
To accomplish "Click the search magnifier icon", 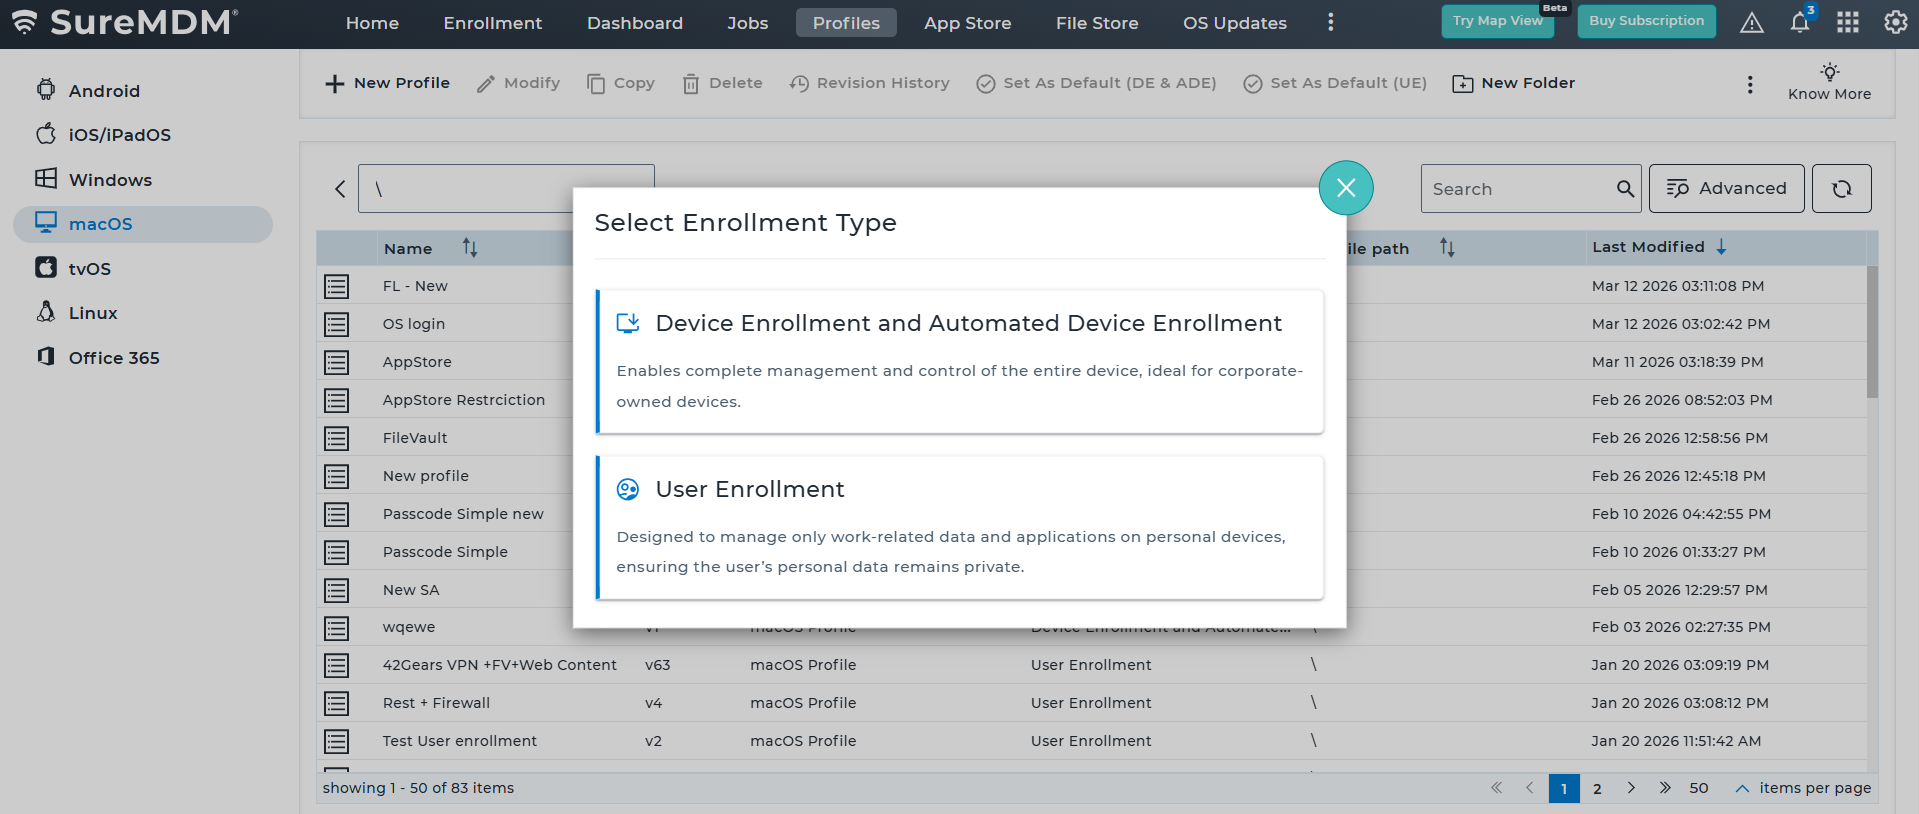I will tap(1625, 189).
